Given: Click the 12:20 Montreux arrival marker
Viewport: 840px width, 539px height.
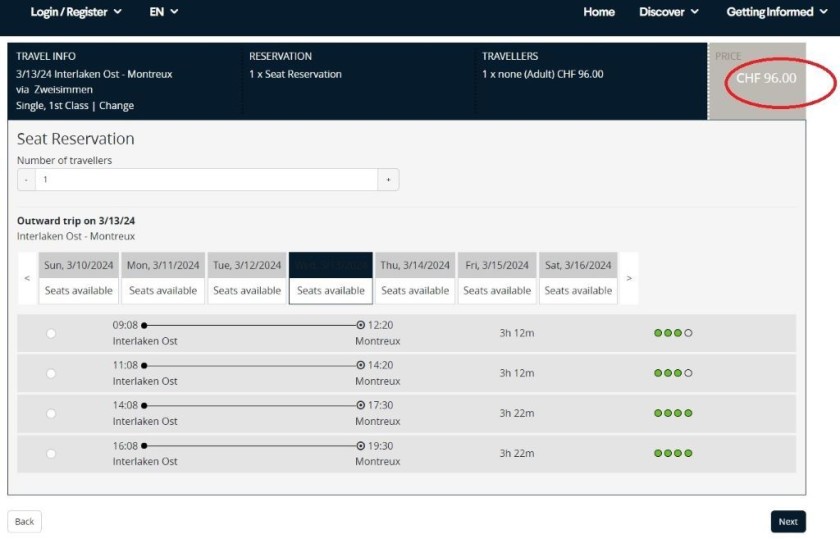Looking at the screenshot, I should [361, 325].
